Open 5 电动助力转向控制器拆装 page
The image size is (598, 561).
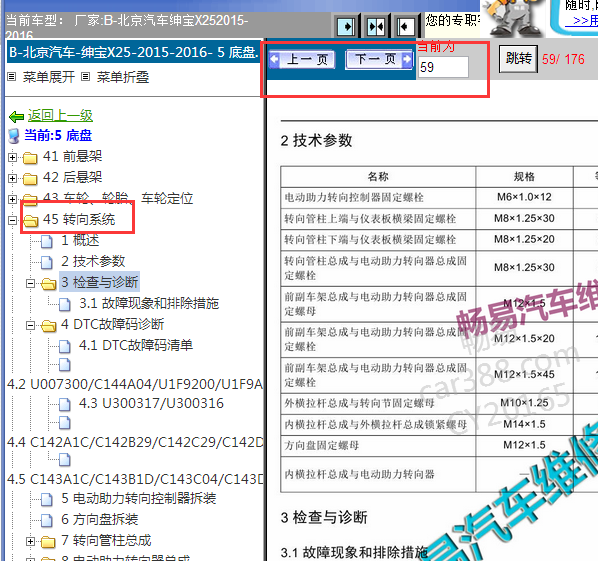point(138,498)
